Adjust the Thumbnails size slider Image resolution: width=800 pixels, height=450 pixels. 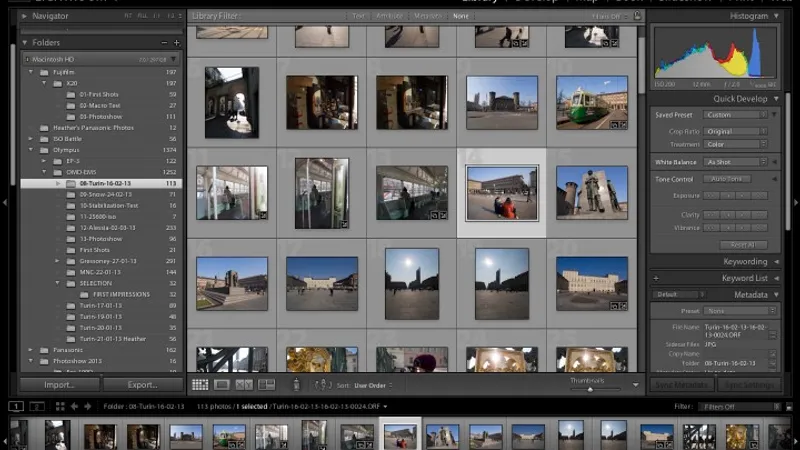tap(590, 390)
